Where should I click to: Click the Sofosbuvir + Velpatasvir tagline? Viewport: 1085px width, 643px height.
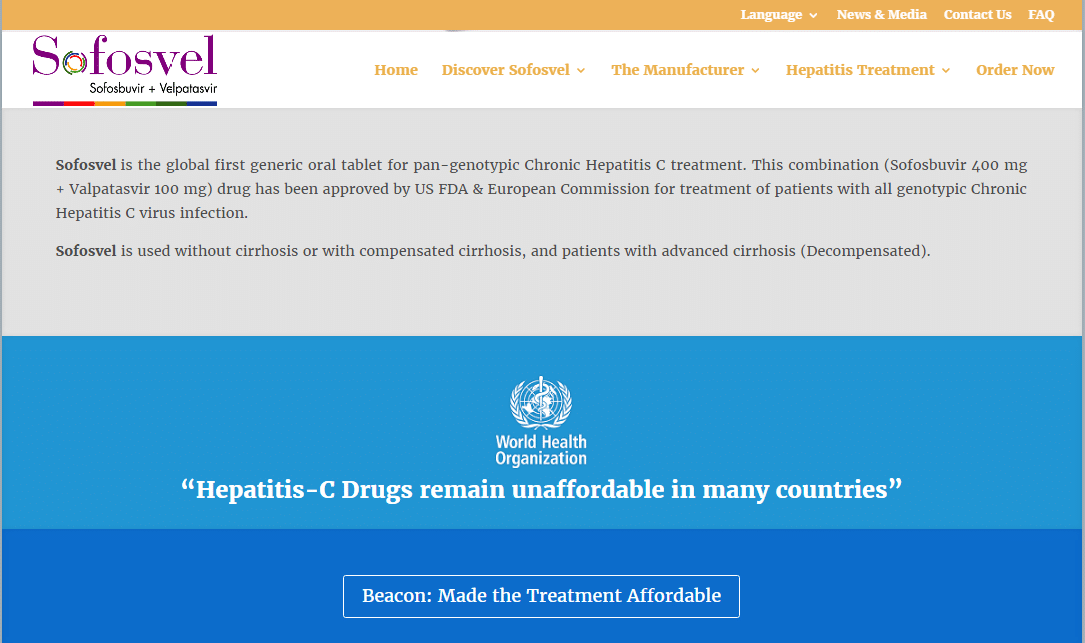coord(153,89)
